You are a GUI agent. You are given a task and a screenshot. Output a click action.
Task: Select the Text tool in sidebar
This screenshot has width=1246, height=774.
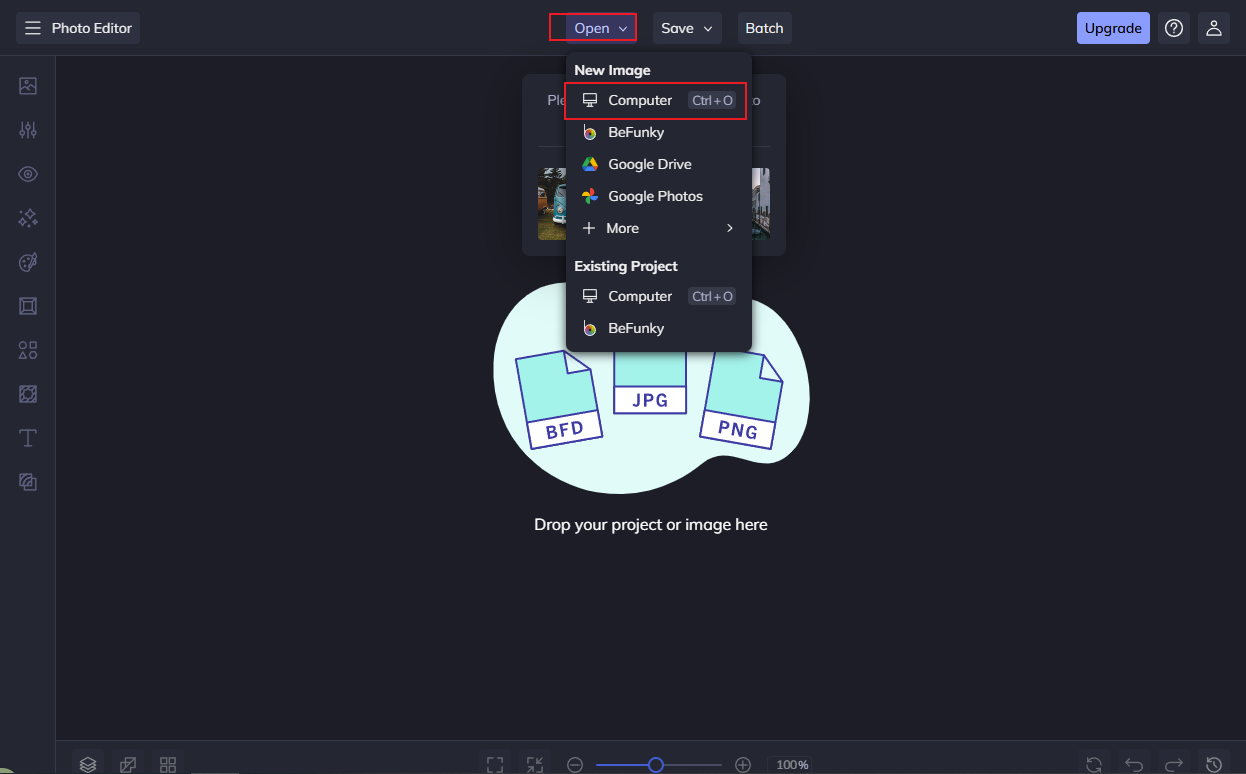(x=27, y=437)
